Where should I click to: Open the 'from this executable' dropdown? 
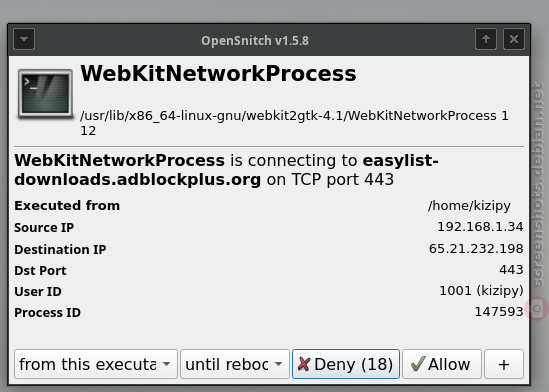tap(96, 364)
